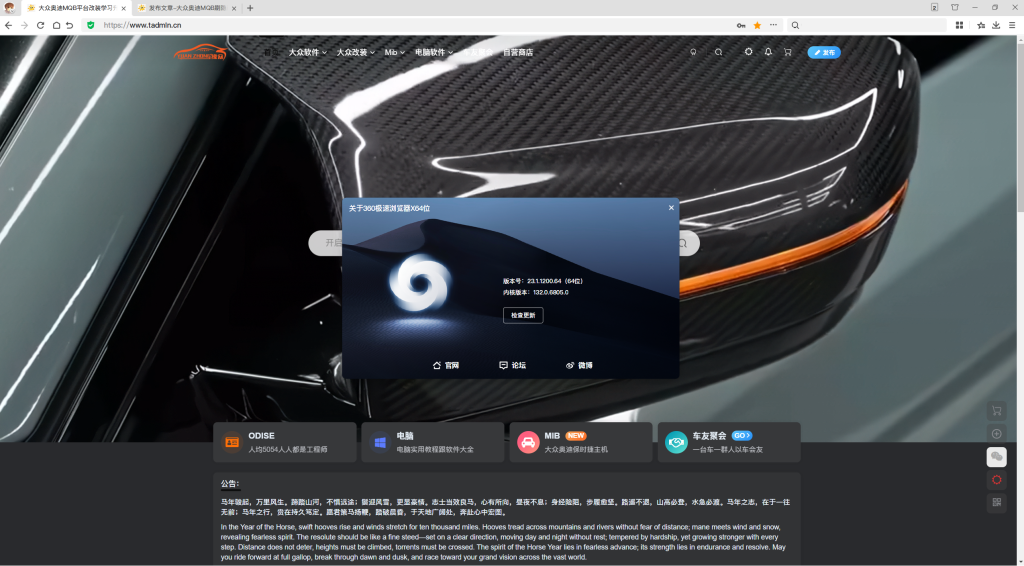Click the browser skin shirt icon
The width and height of the screenshot is (1024, 566).
(x=955, y=7)
